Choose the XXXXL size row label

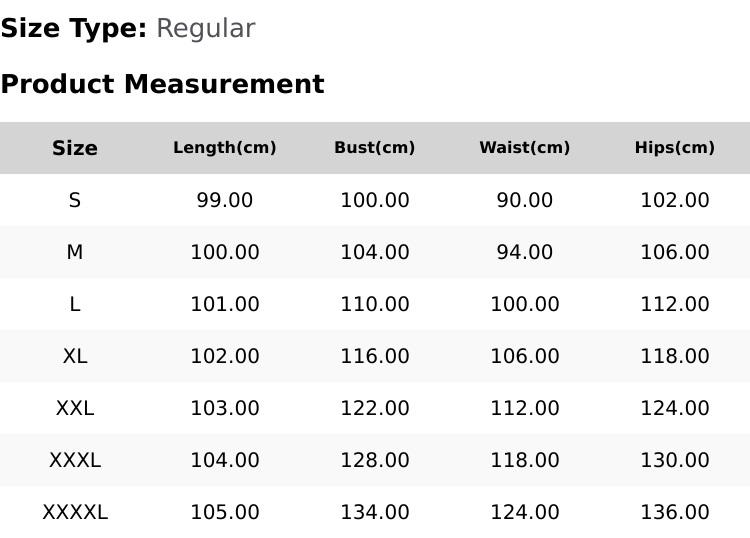pyautogui.click(x=75, y=513)
